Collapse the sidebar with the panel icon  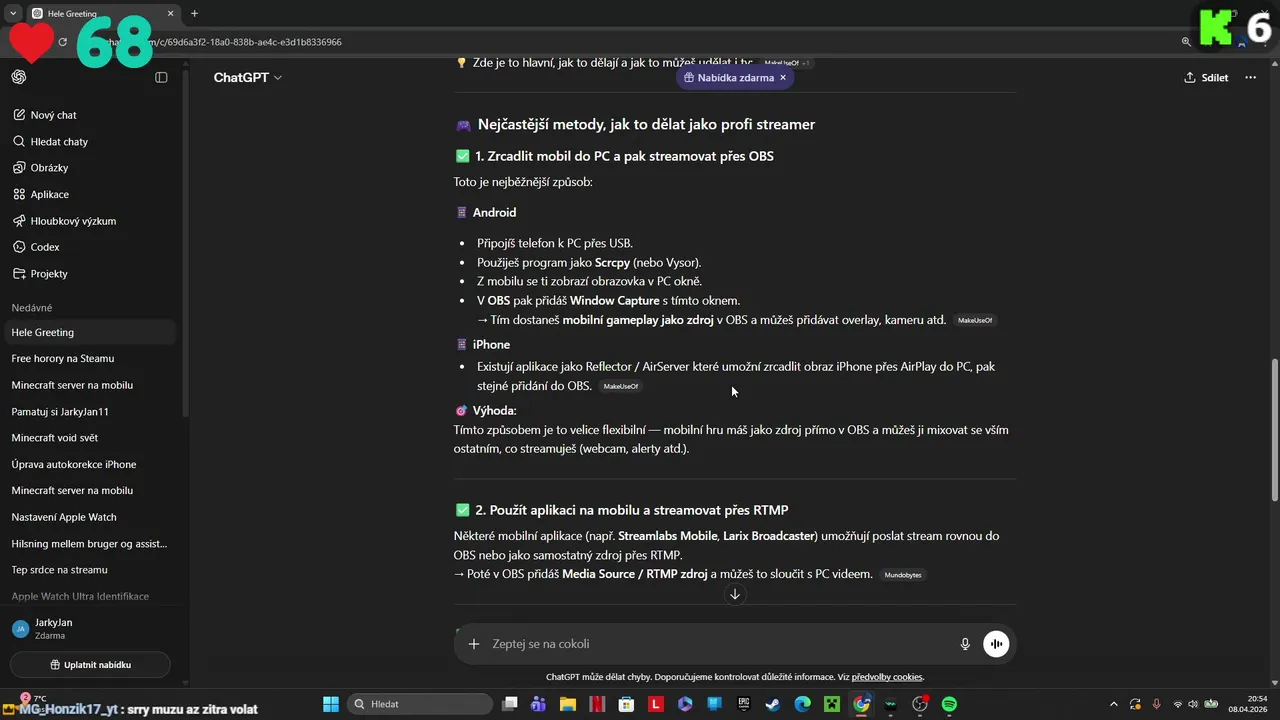point(161,77)
